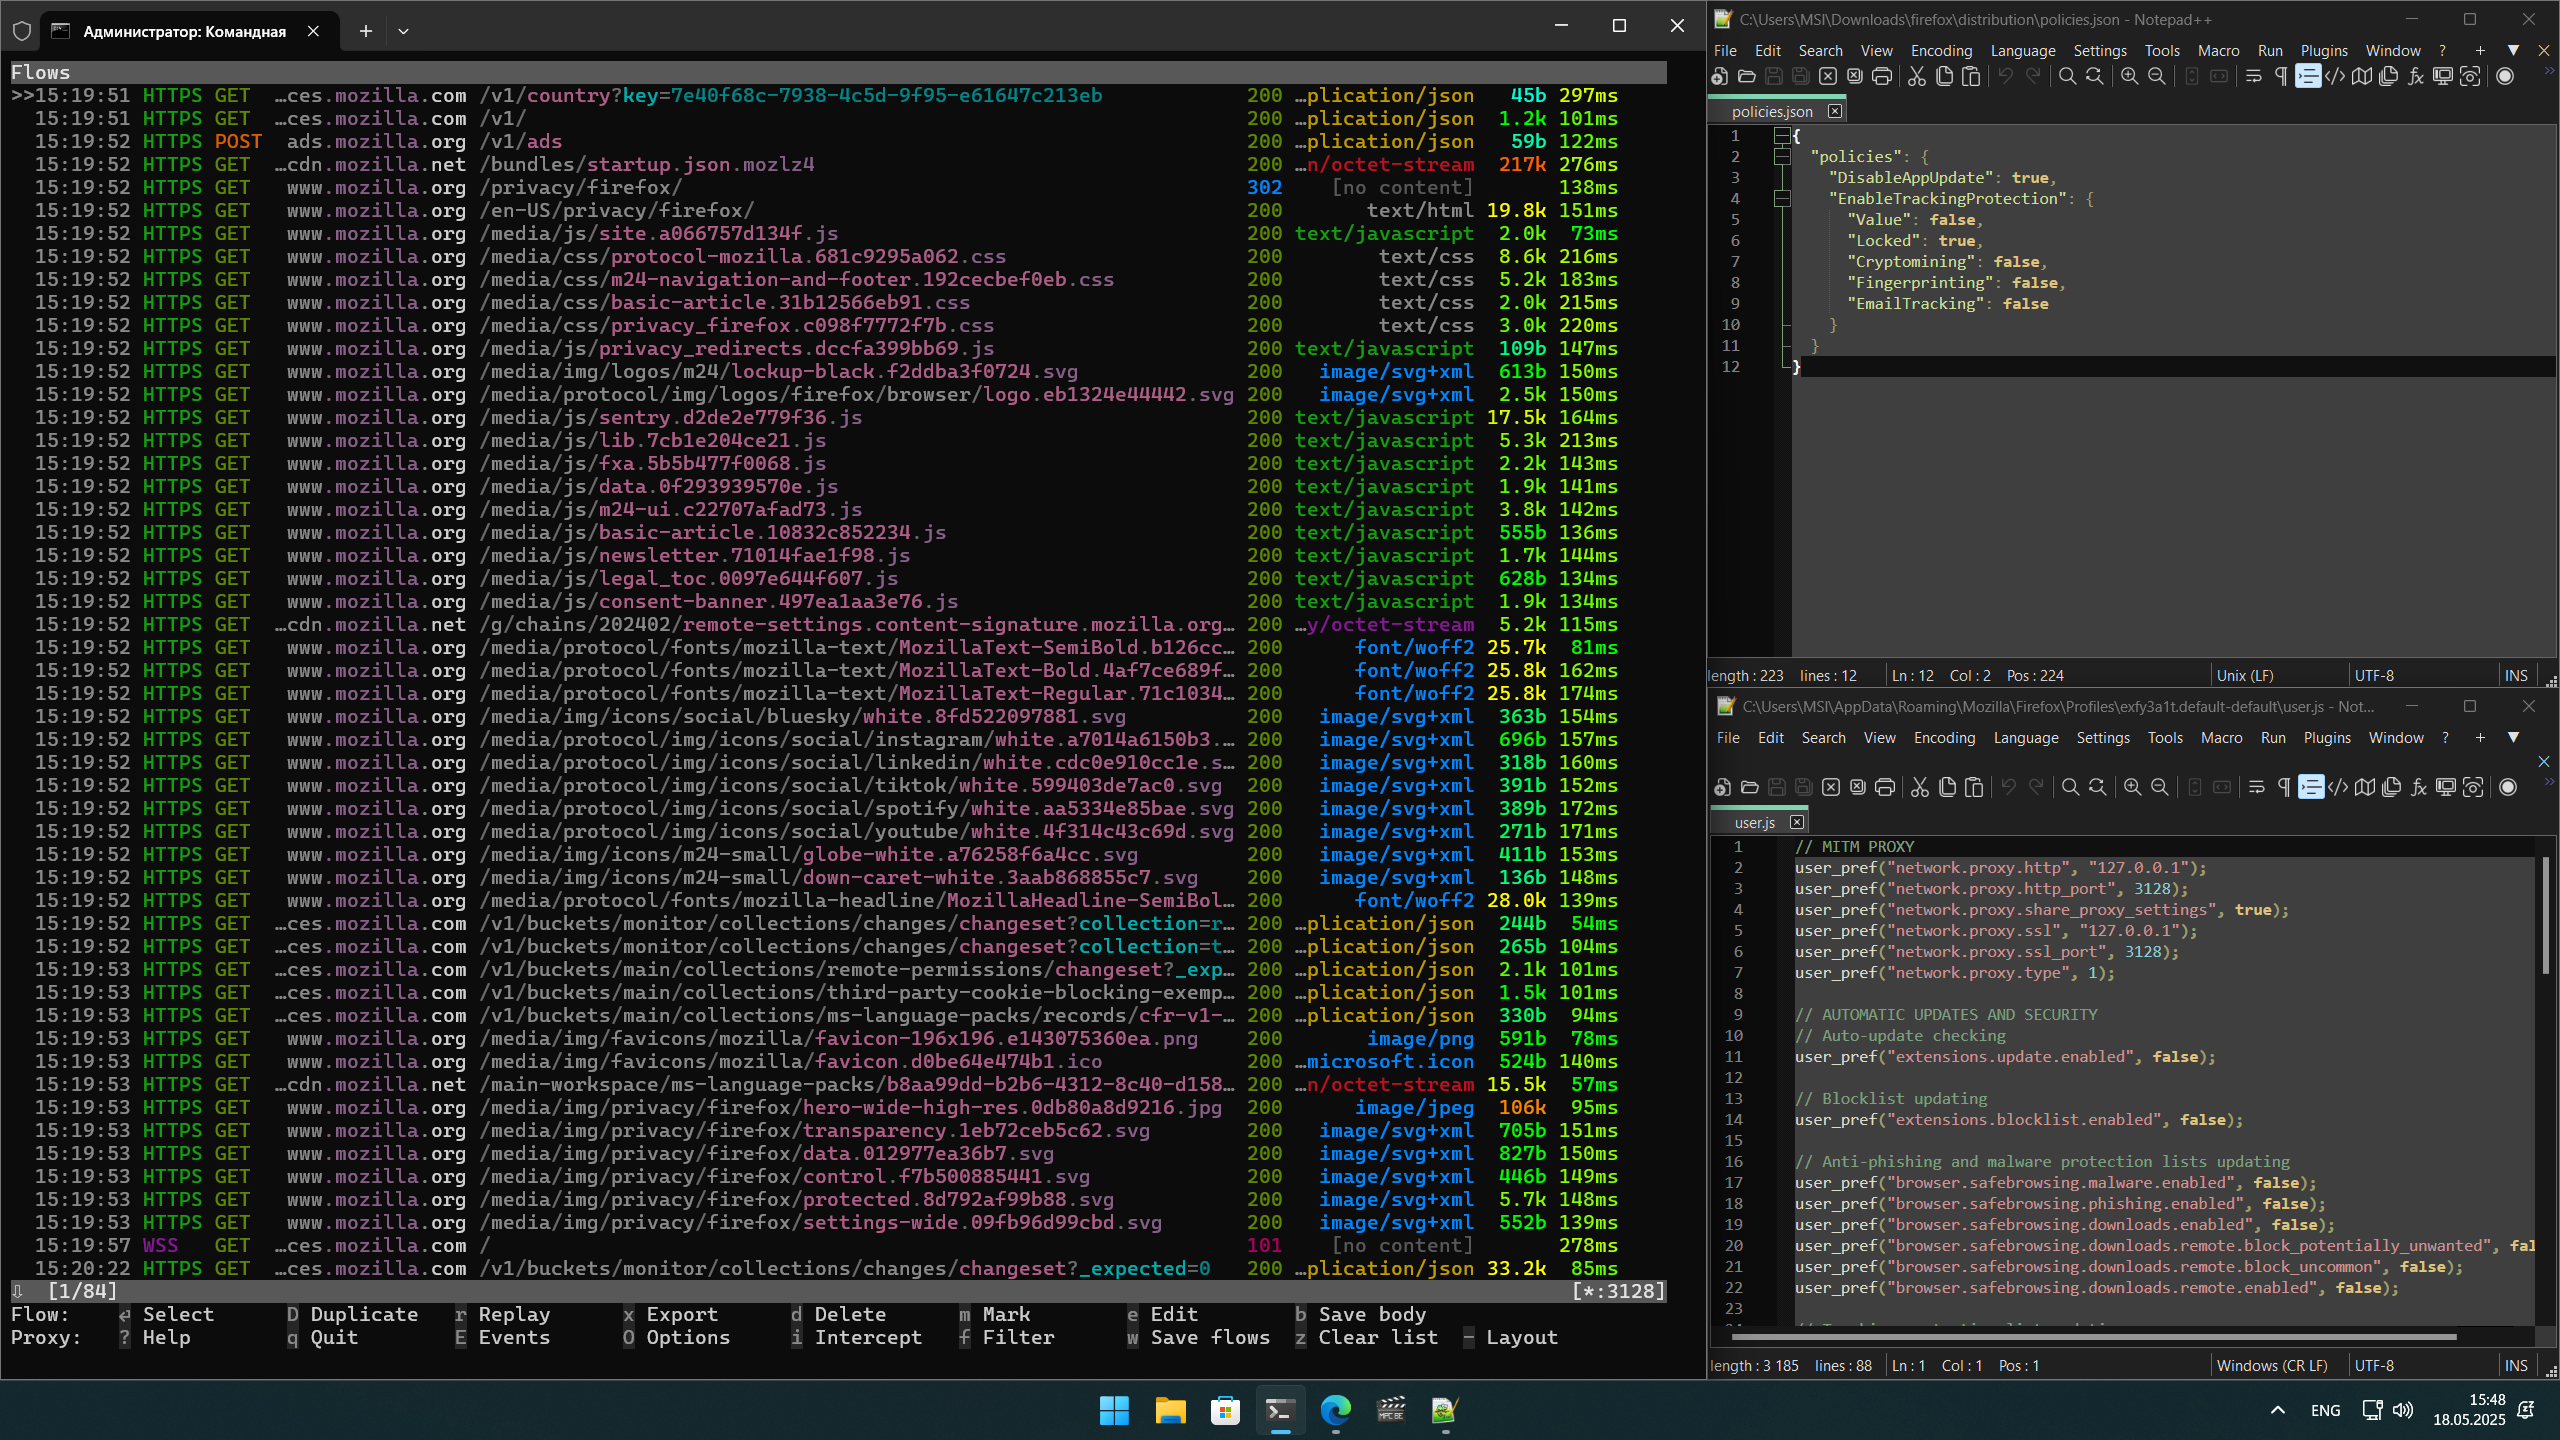Open Windows Start menu on taskbar

(x=1114, y=1410)
